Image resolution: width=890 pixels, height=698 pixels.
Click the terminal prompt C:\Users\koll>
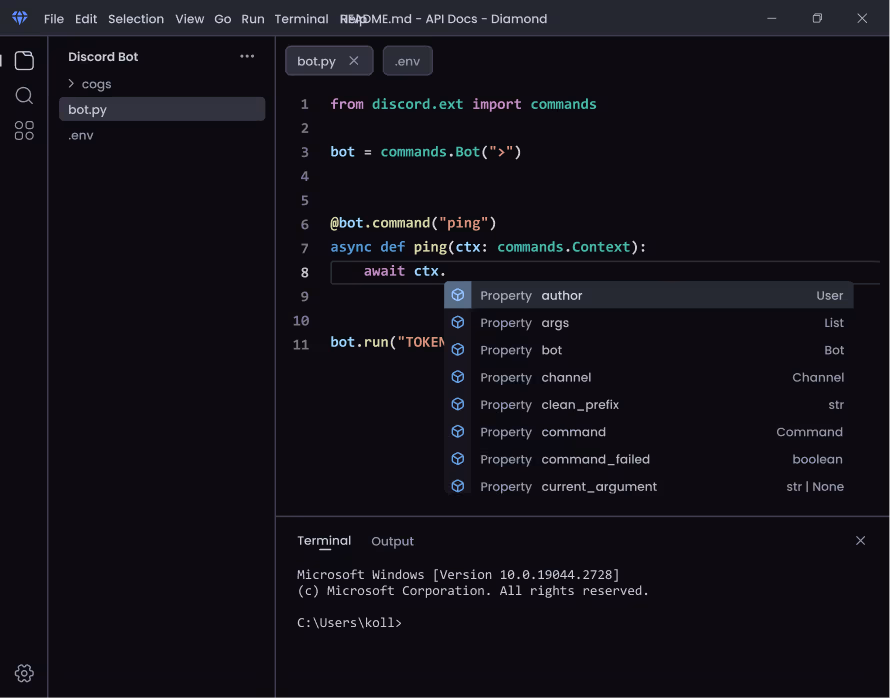[349, 623]
